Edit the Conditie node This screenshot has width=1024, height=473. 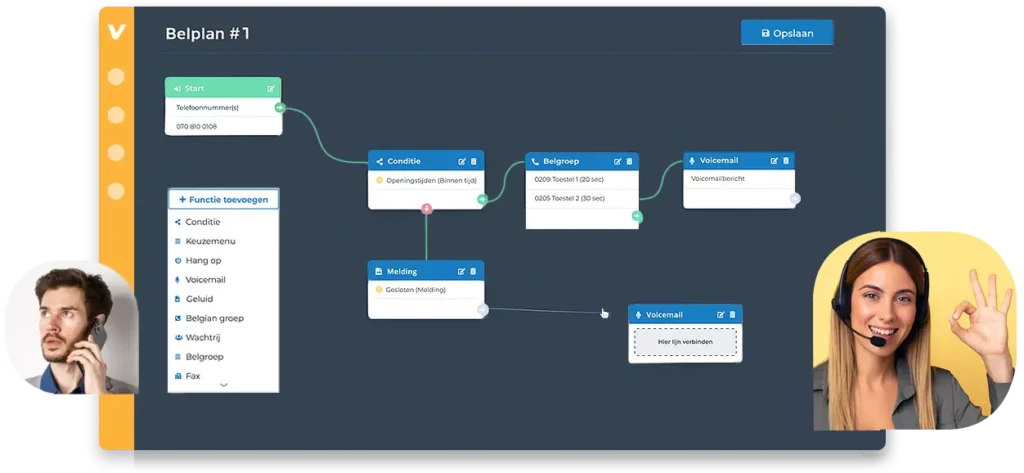[462, 161]
